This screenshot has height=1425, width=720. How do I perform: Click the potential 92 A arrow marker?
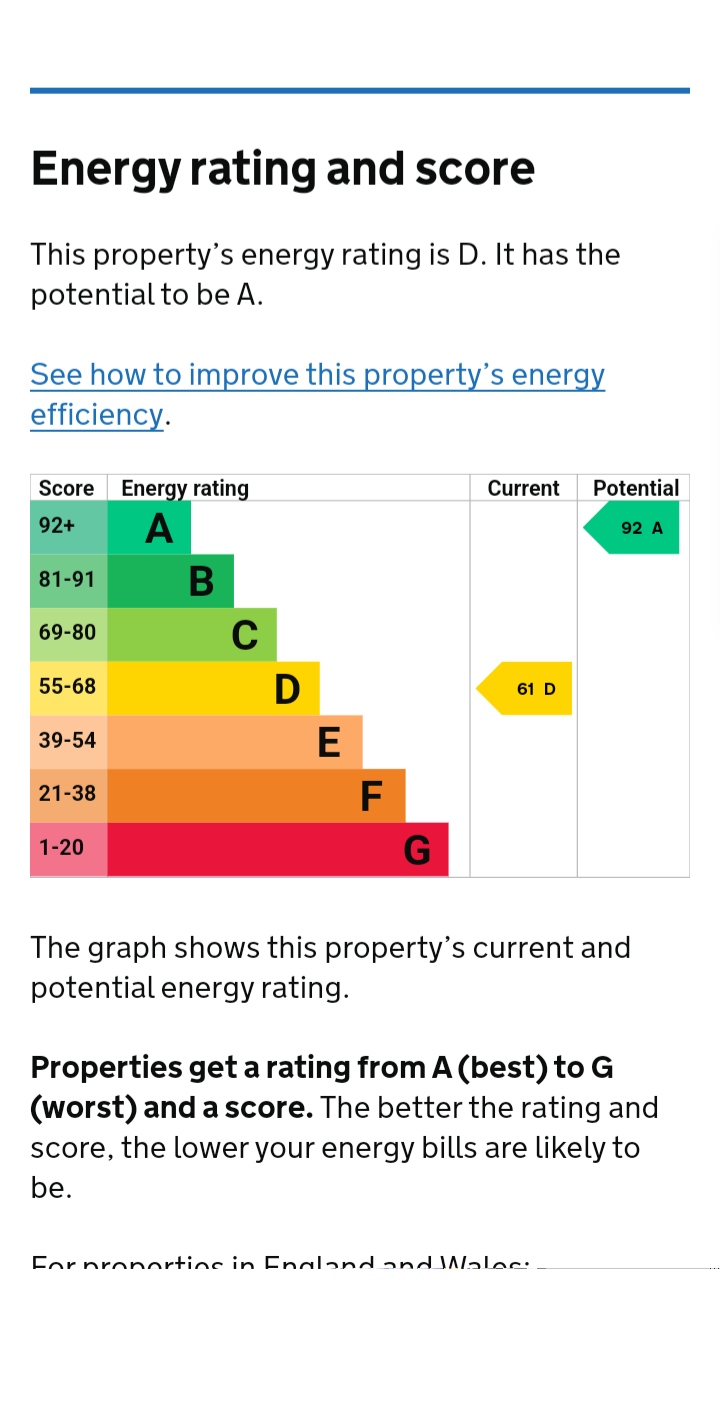pos(634,528)
